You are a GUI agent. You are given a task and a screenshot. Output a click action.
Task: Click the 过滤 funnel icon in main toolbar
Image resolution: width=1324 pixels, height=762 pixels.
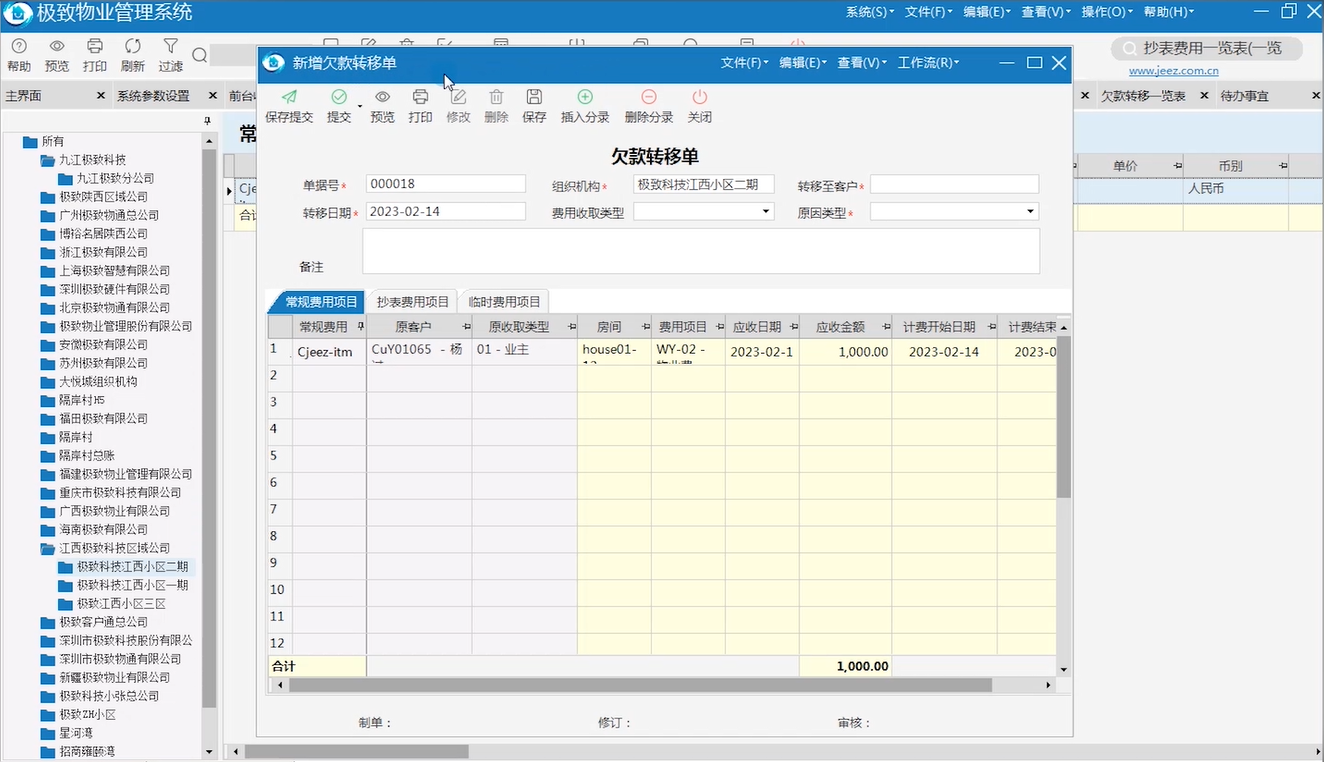171,46
